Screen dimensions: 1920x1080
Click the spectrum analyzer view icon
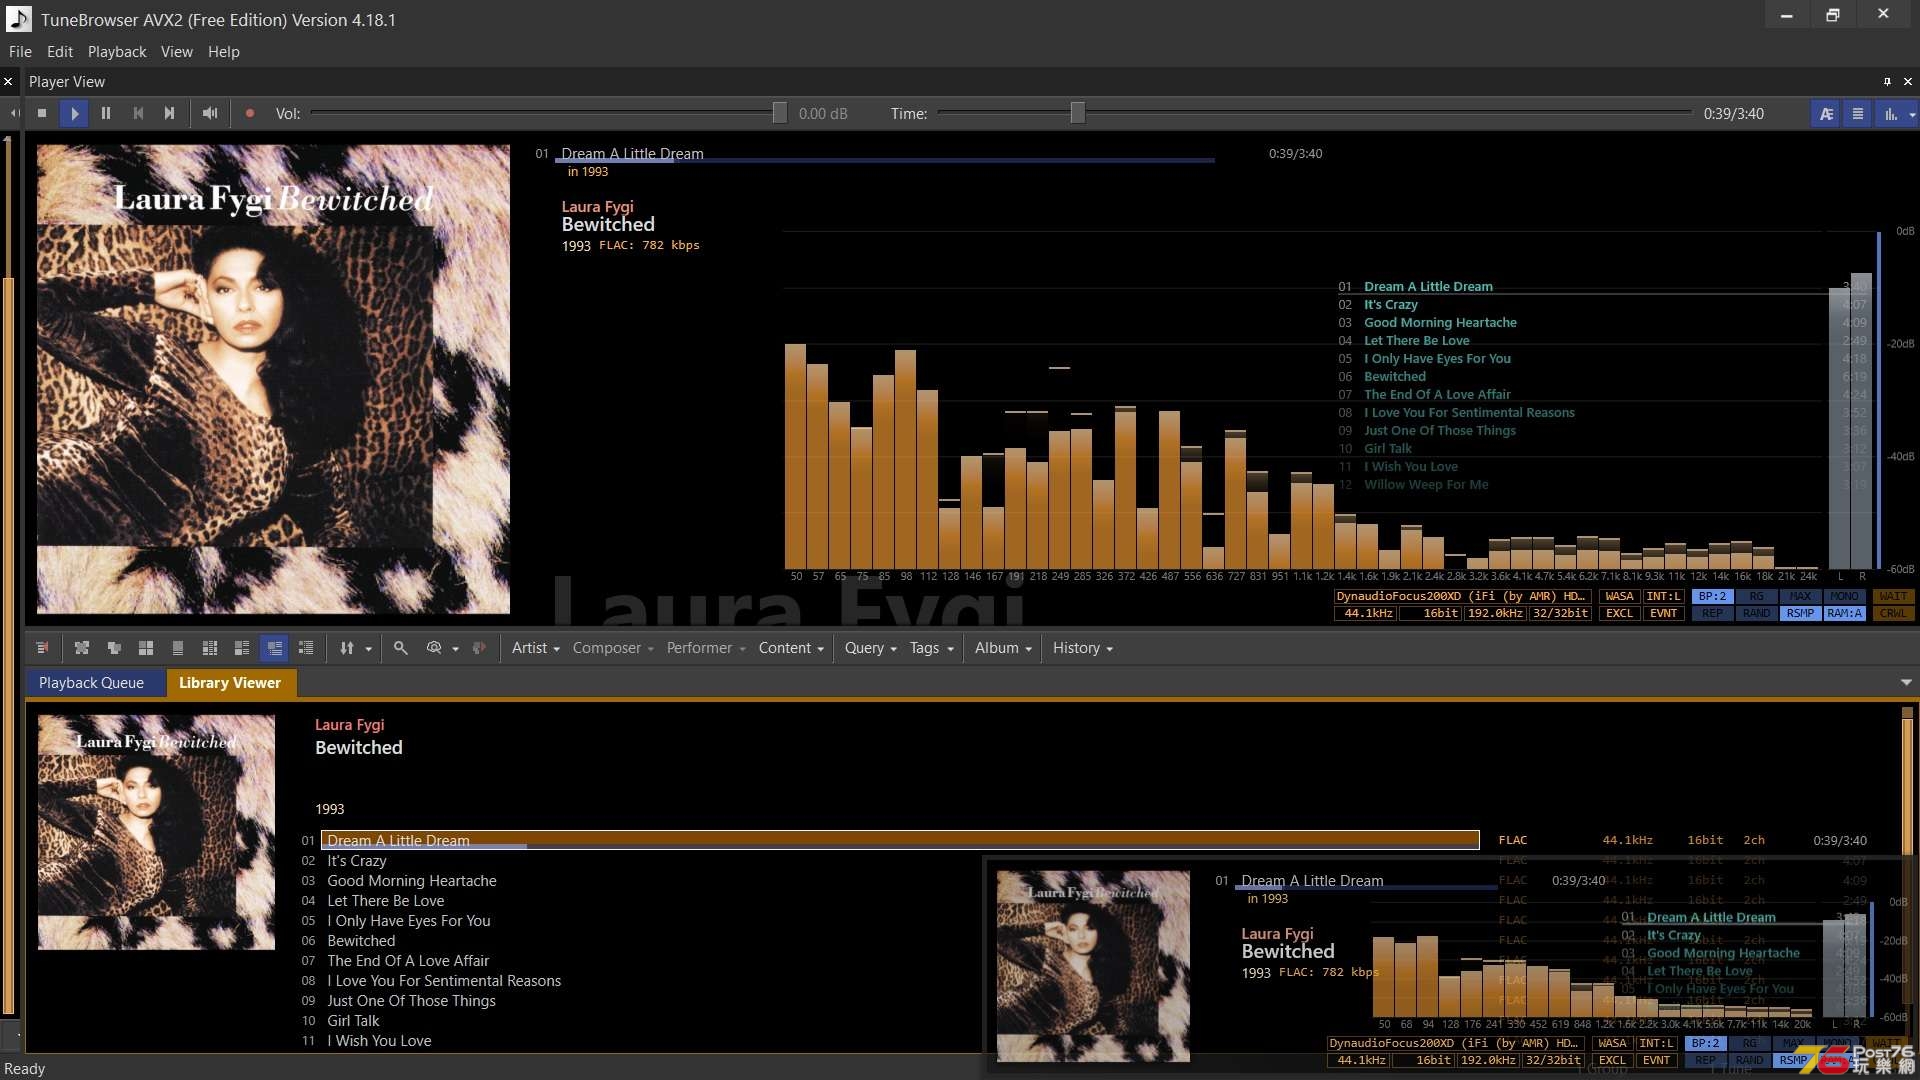pyautogui.click(x=1890, y=114)
